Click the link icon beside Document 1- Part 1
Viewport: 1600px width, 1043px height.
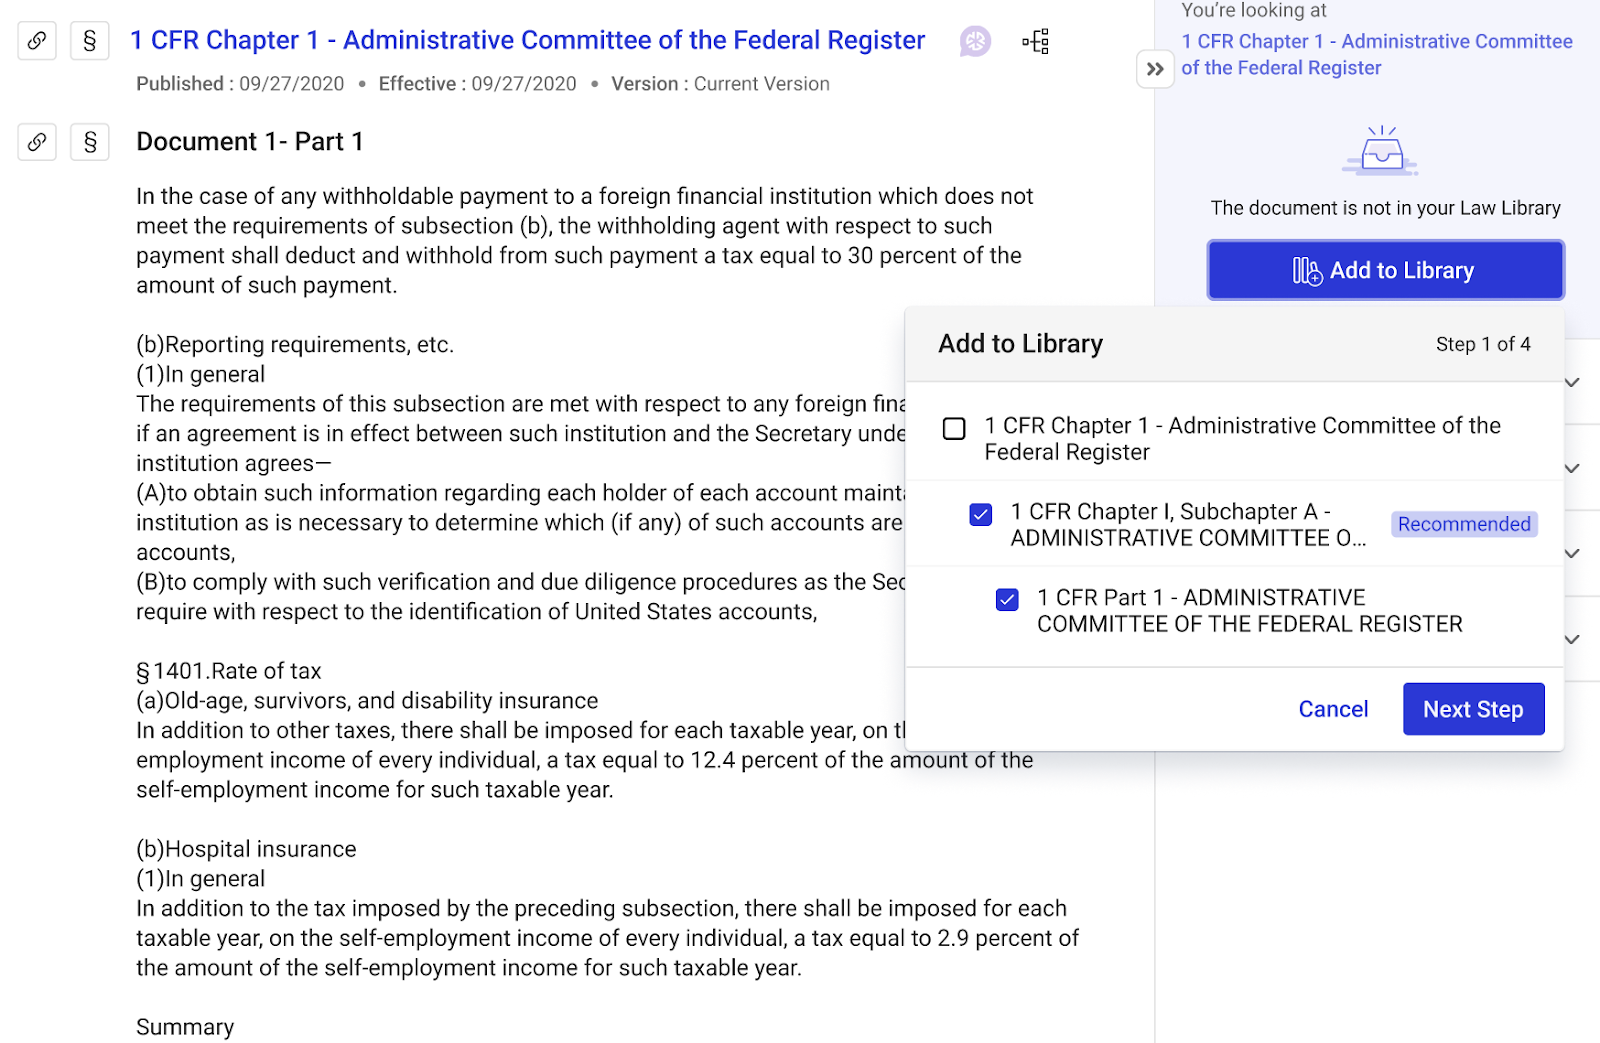(x=37, y=142)
